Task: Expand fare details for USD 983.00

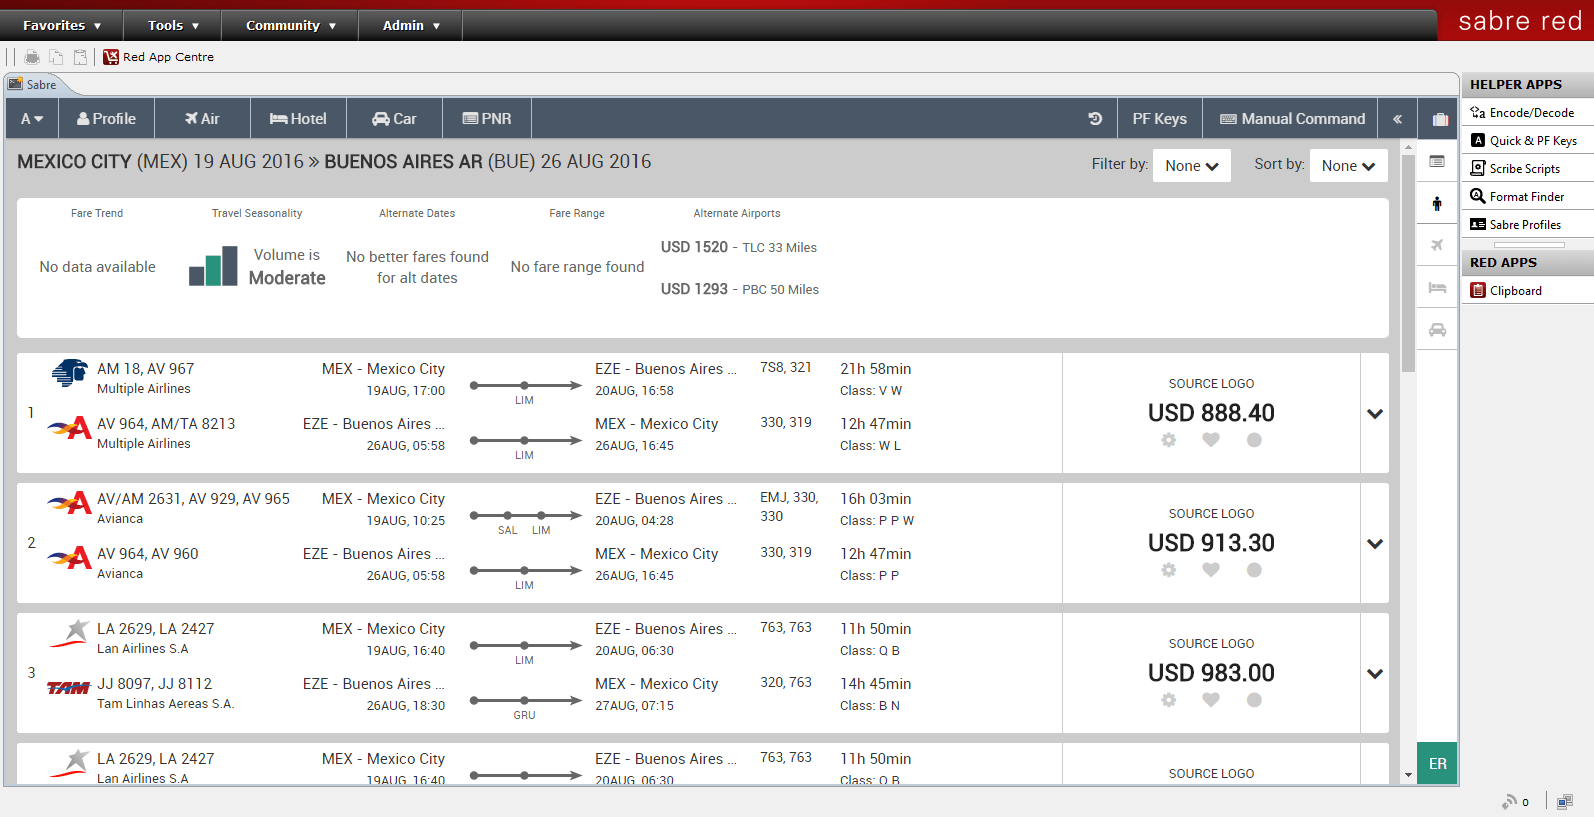Action: coord(1375,673)
